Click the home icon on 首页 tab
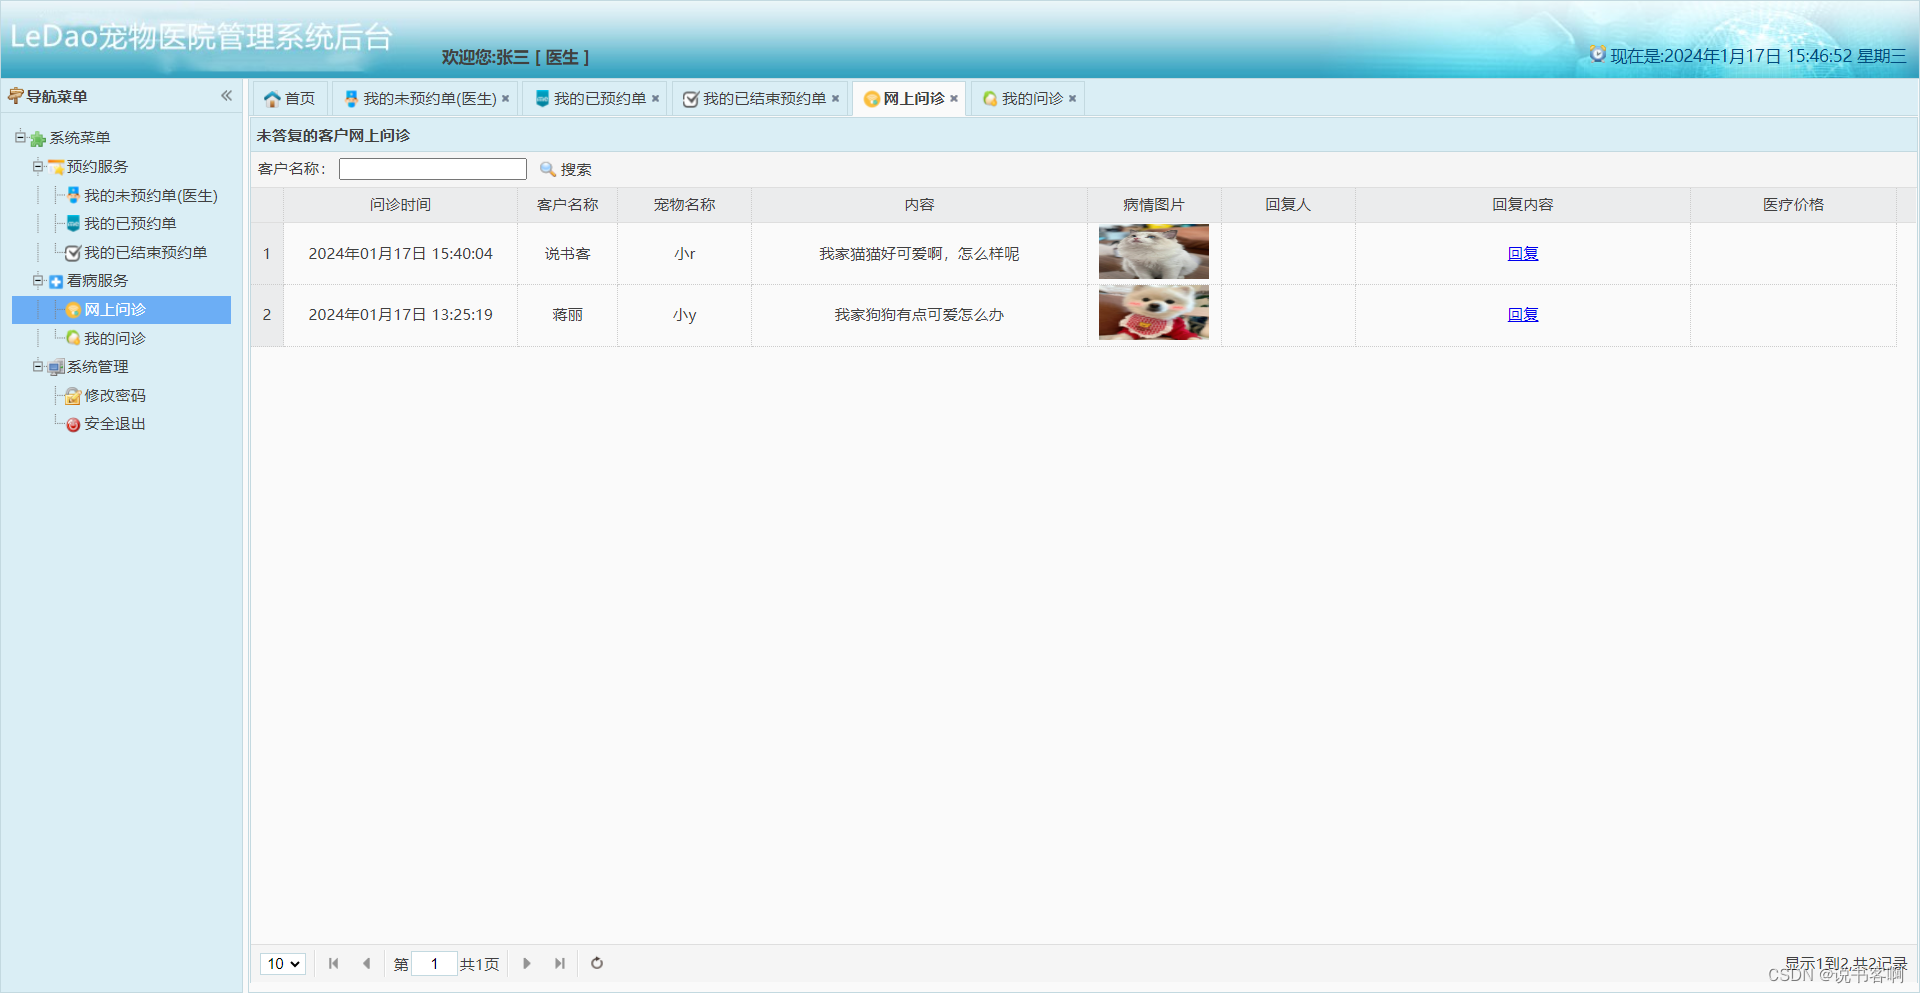1920x993 pixels. [x=272, y=99]
